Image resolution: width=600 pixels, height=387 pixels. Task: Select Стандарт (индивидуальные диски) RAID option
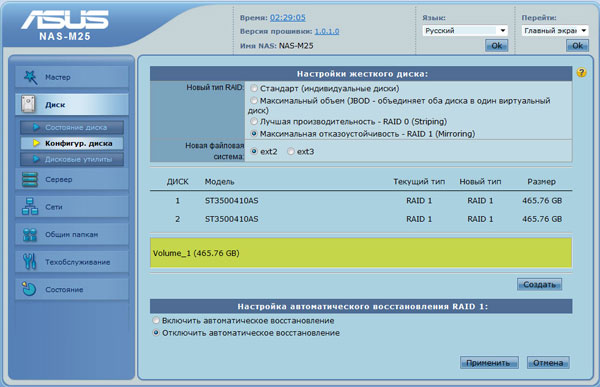pos(254,88)
